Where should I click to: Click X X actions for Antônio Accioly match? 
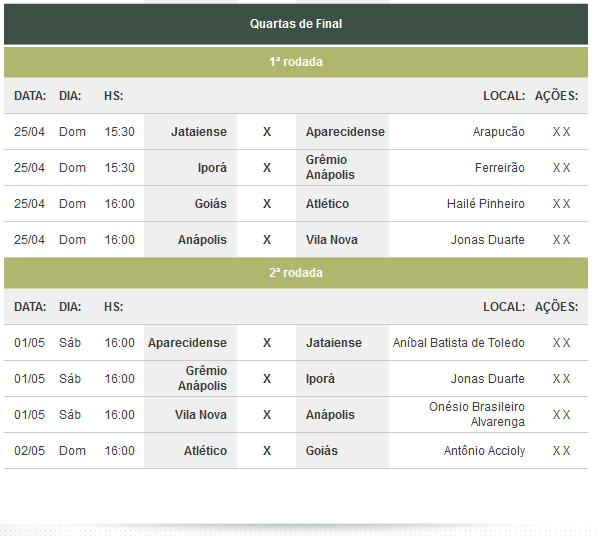(x=561, y=451)
